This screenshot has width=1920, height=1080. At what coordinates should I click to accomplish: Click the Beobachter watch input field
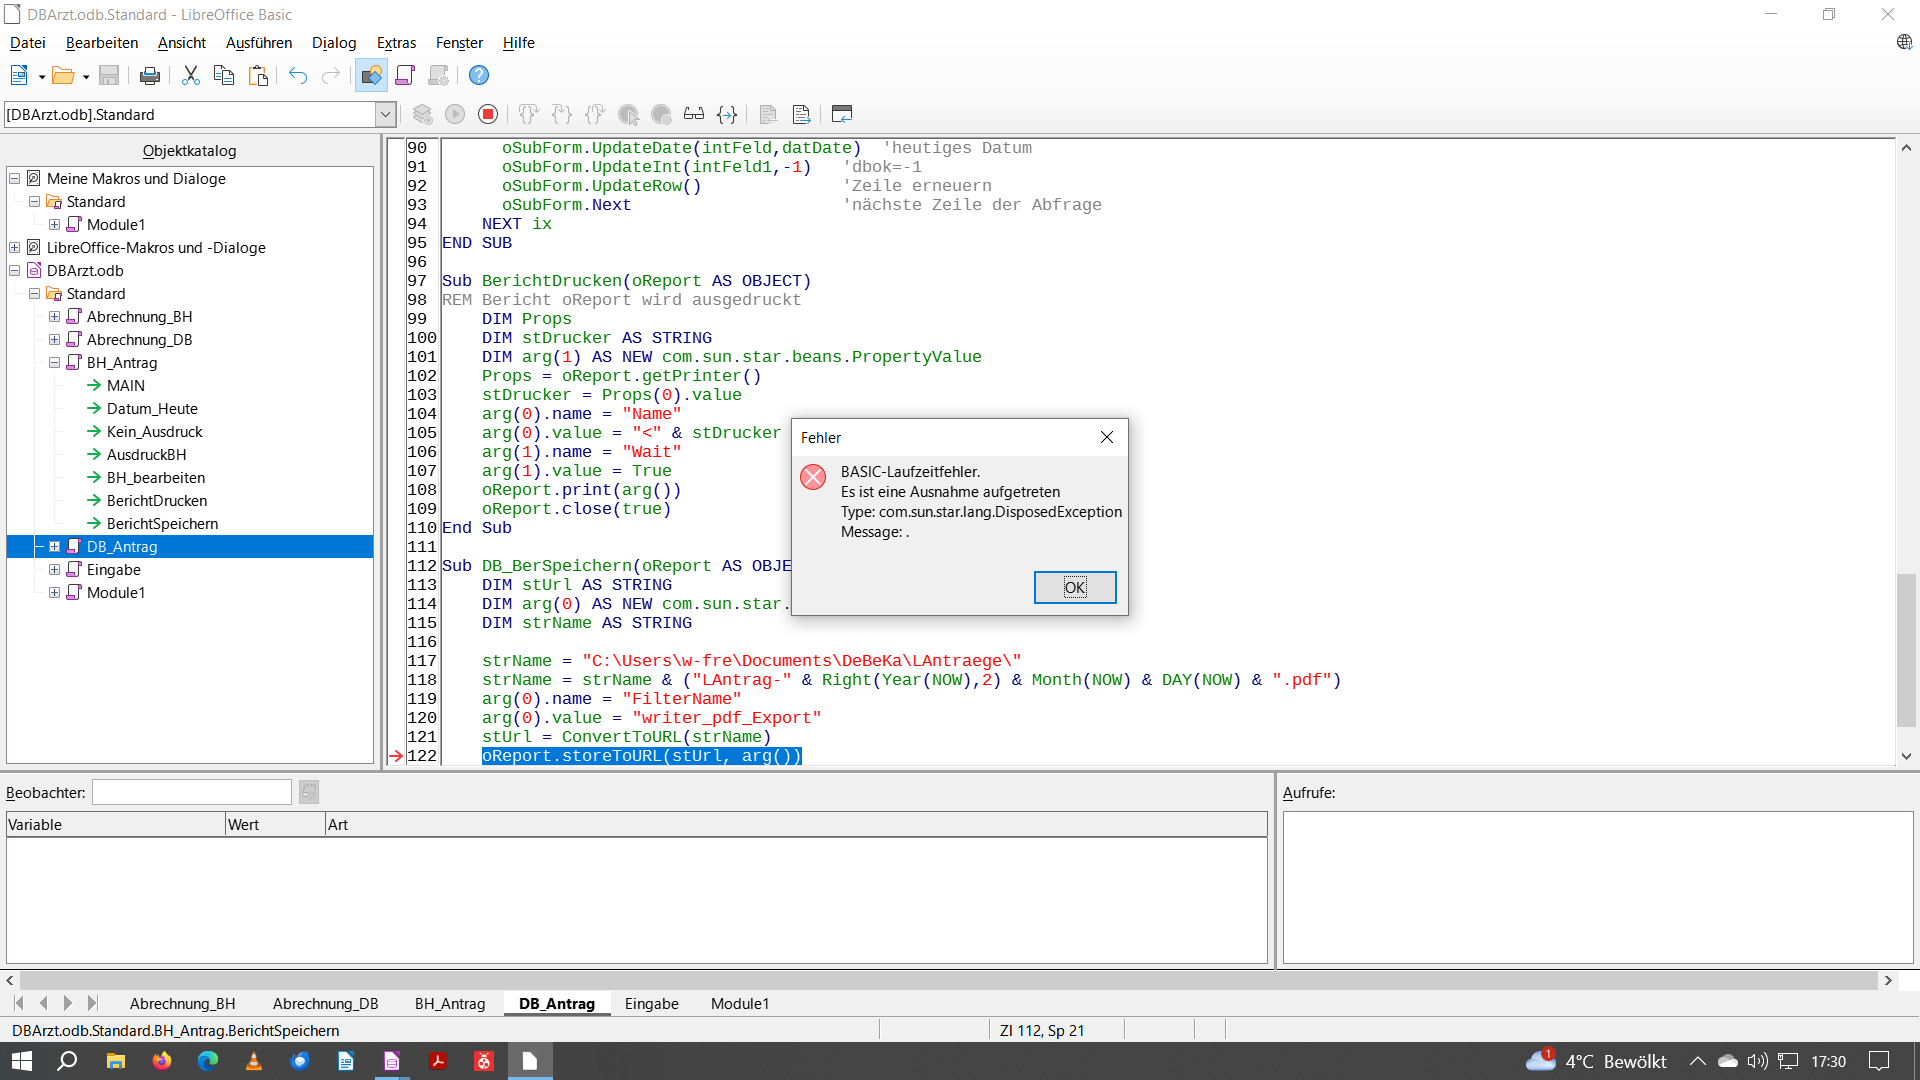192,793
